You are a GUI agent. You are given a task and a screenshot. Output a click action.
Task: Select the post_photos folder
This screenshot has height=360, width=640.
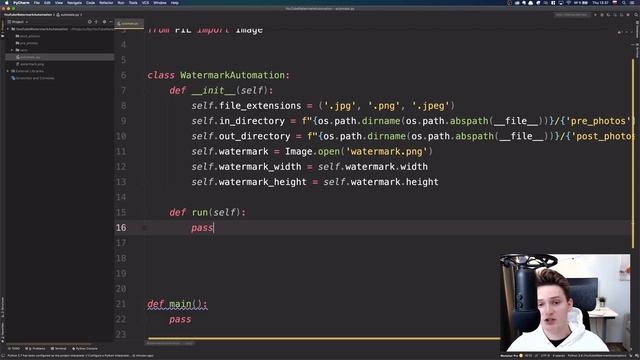28,36
